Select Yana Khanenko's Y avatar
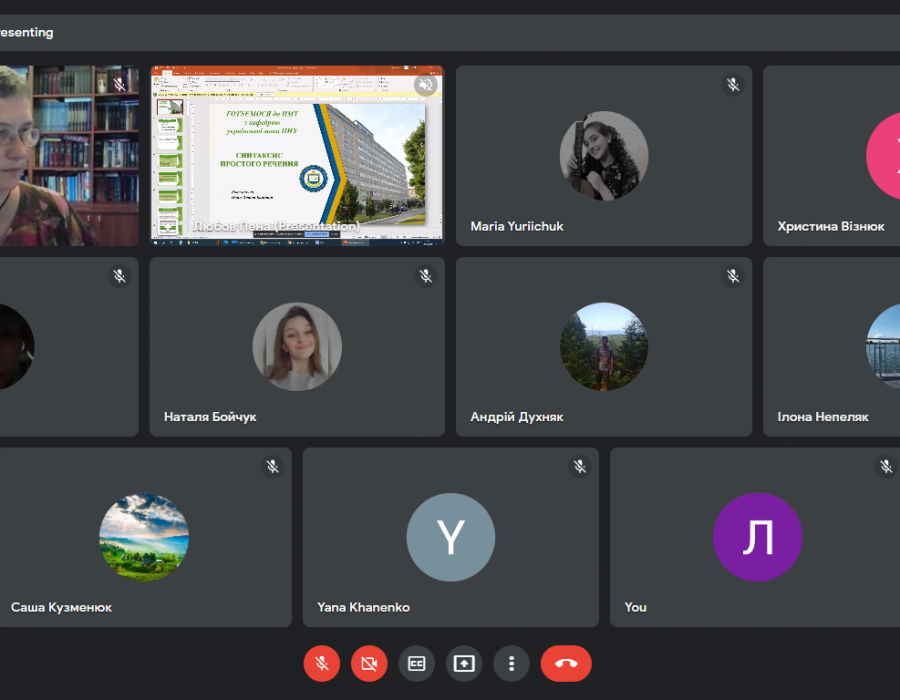 450,538
